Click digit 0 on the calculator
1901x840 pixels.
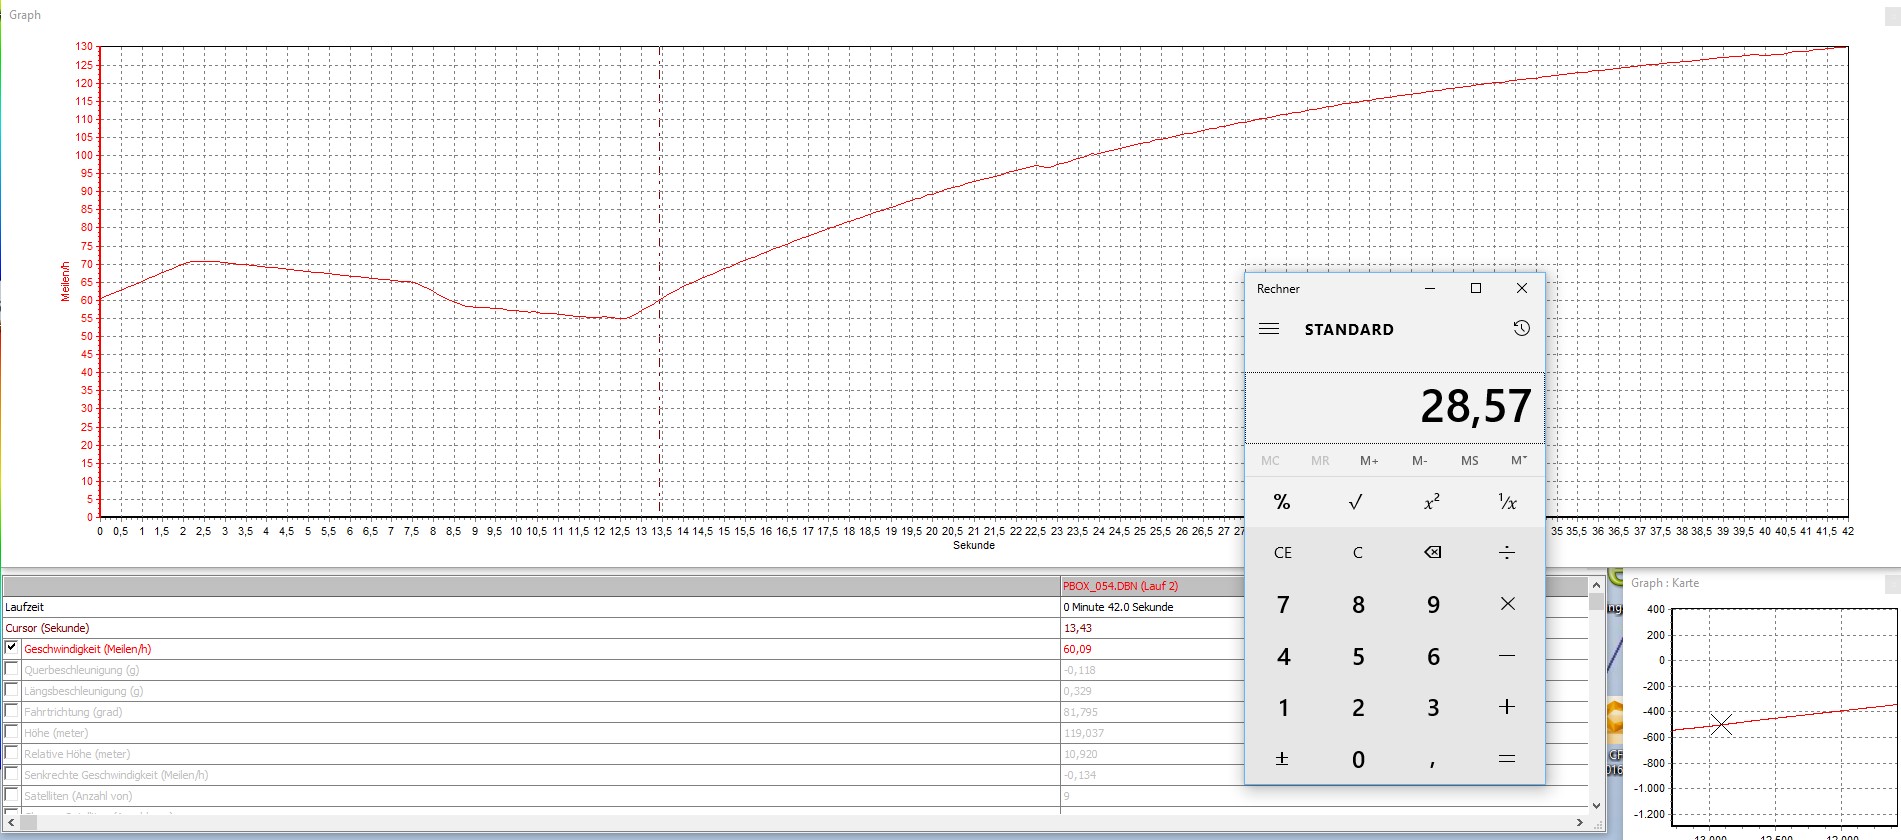click(1358, 760)
